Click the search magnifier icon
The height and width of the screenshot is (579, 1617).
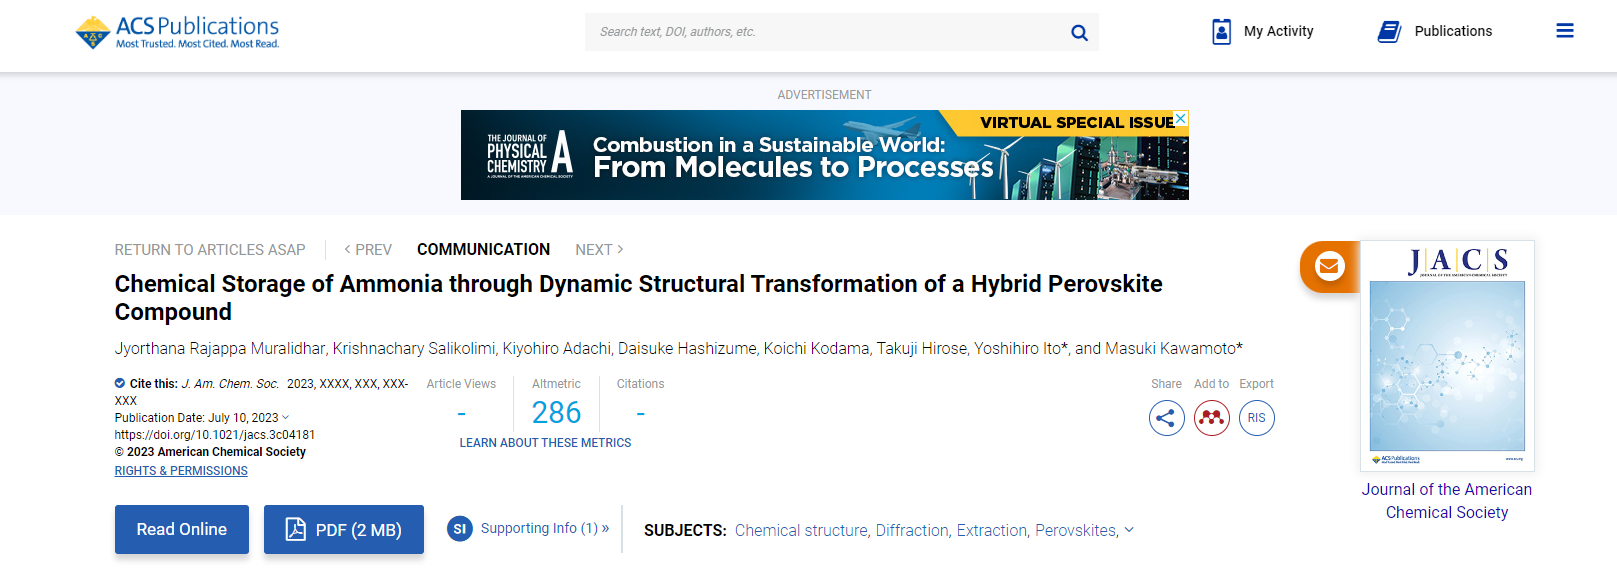coord(1079,32)
